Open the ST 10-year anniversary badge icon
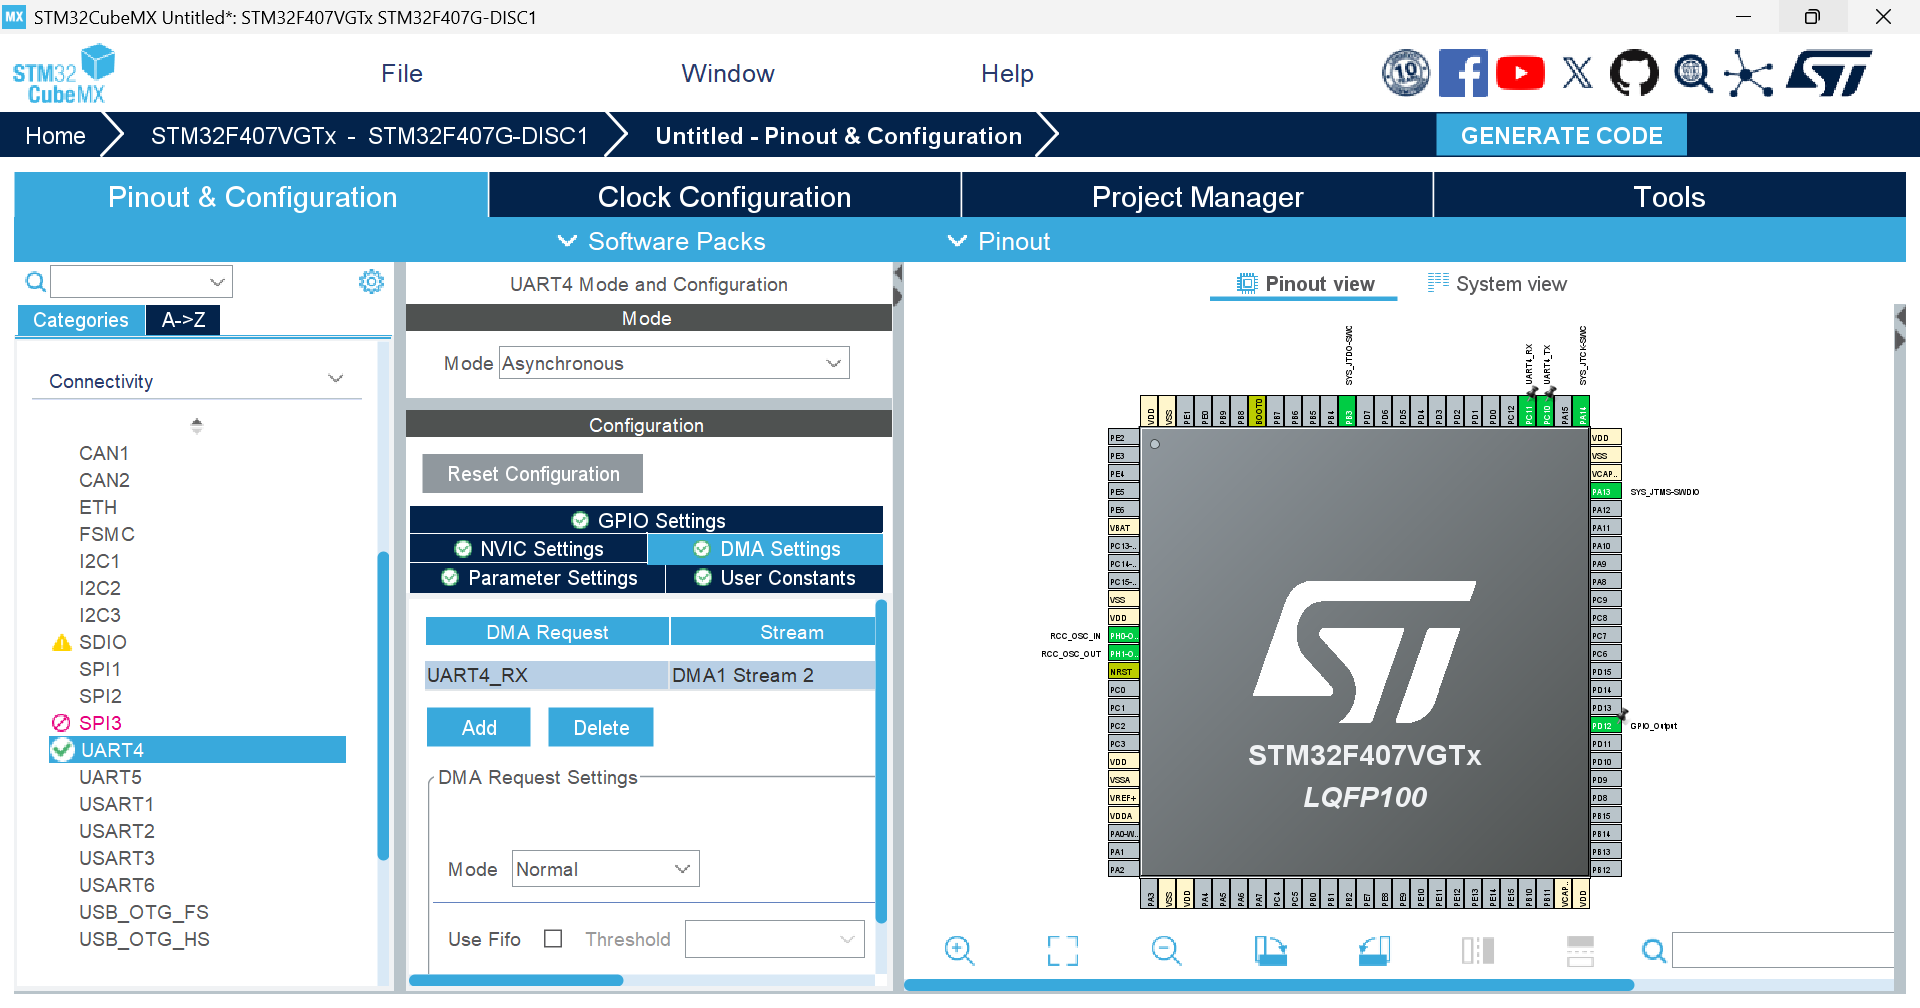This screenshot has width=1920, height=1008. (x=1406, y=73)
